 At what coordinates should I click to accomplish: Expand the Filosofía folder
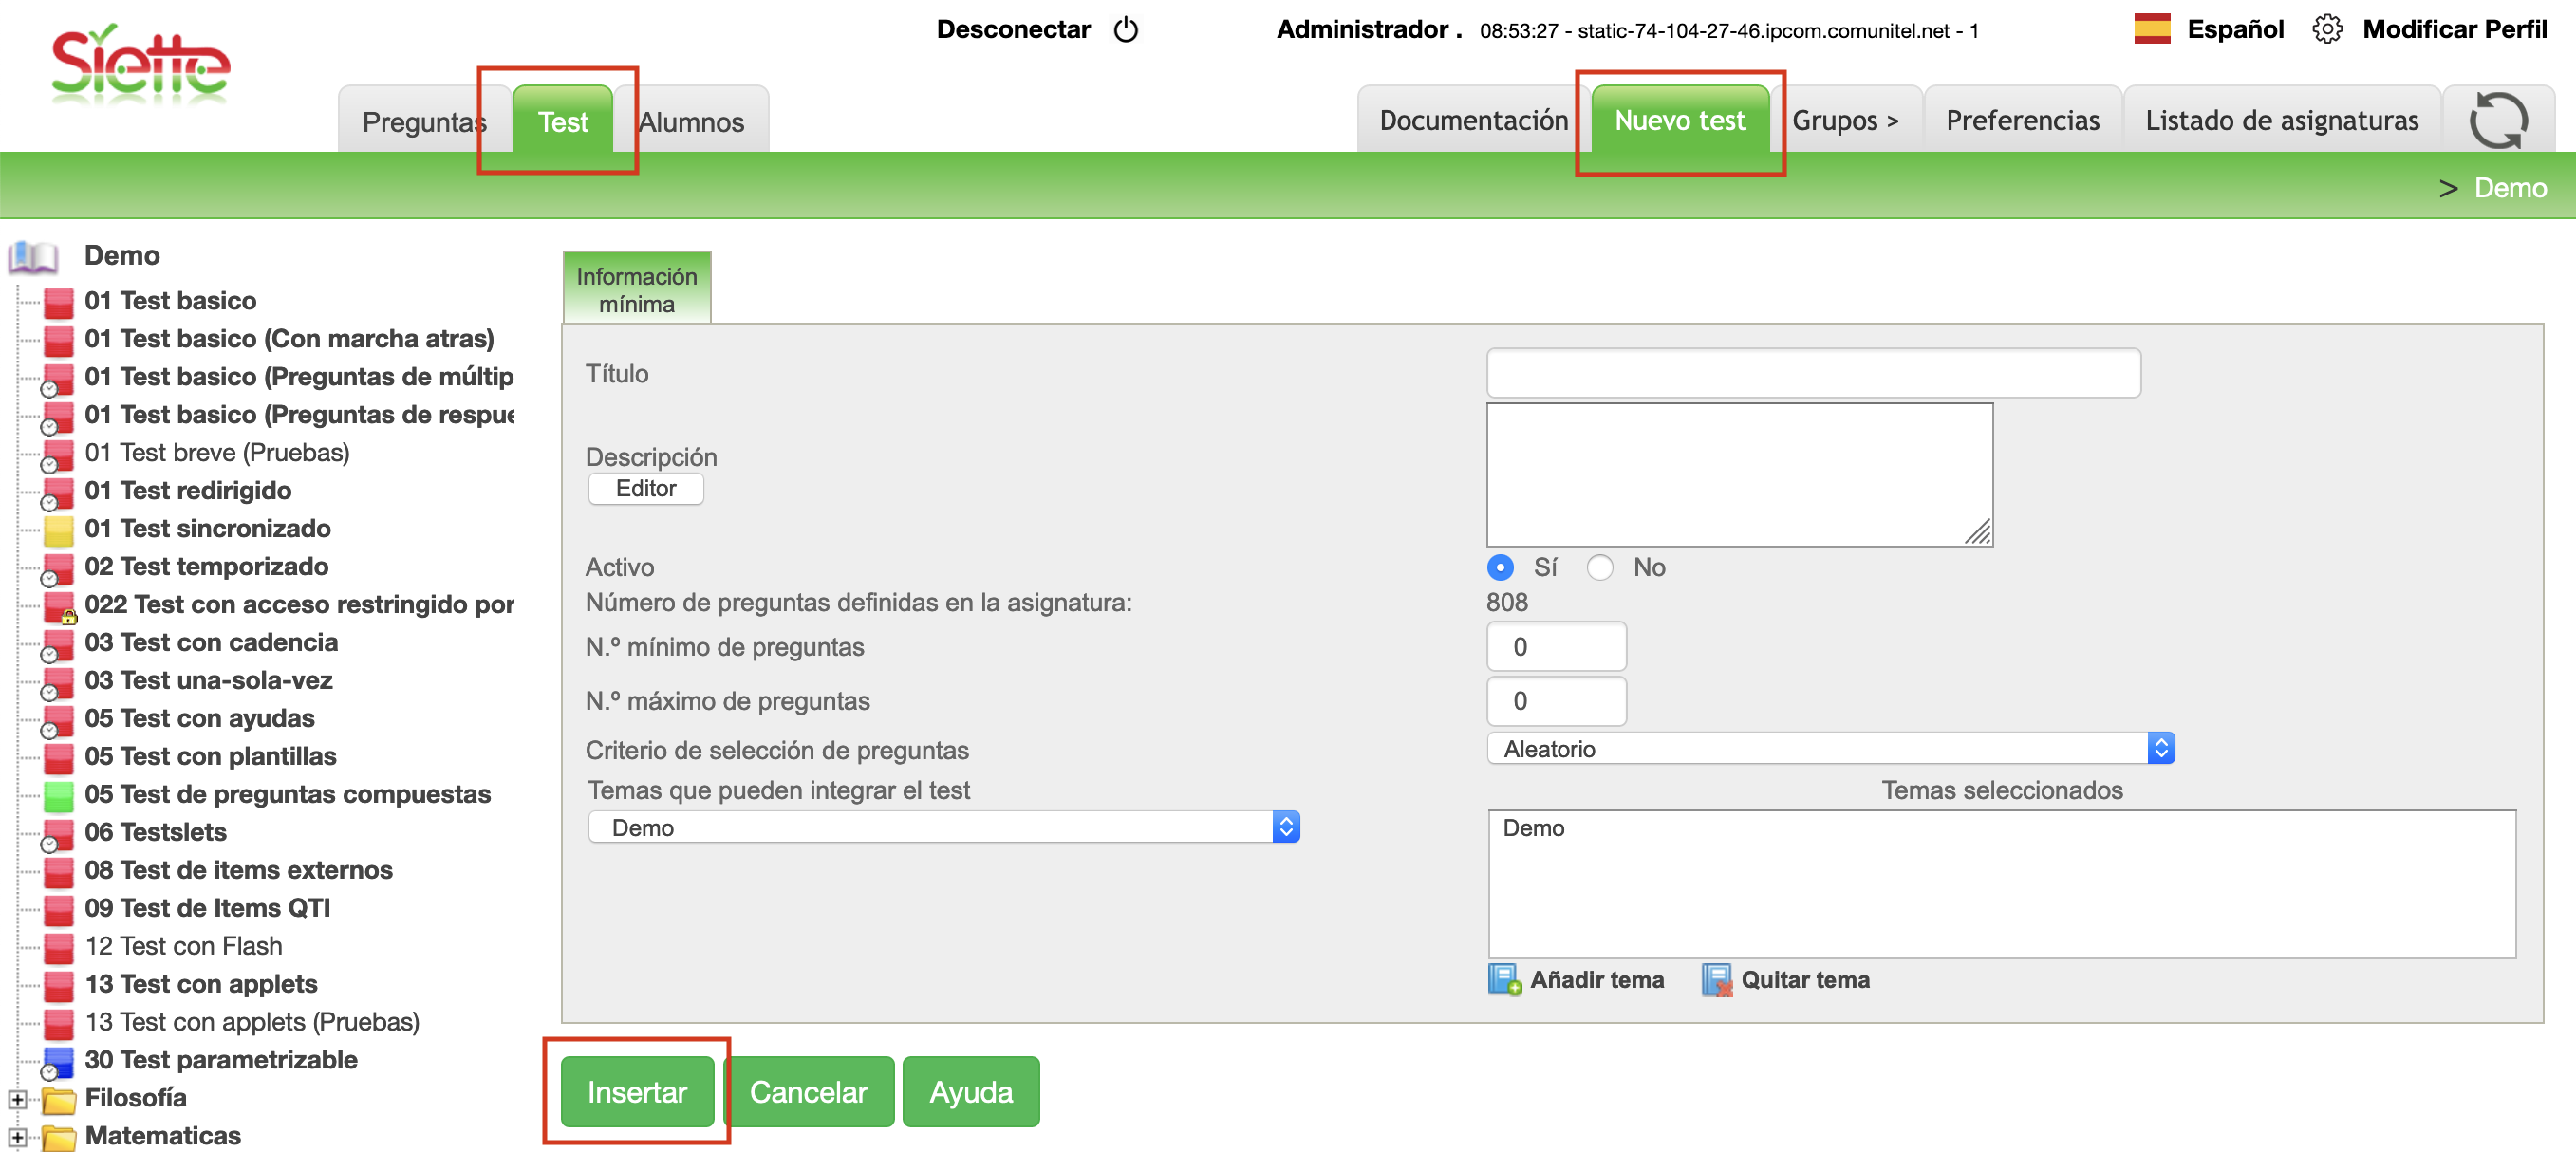pyautogui.click(x=17, y=1099)
